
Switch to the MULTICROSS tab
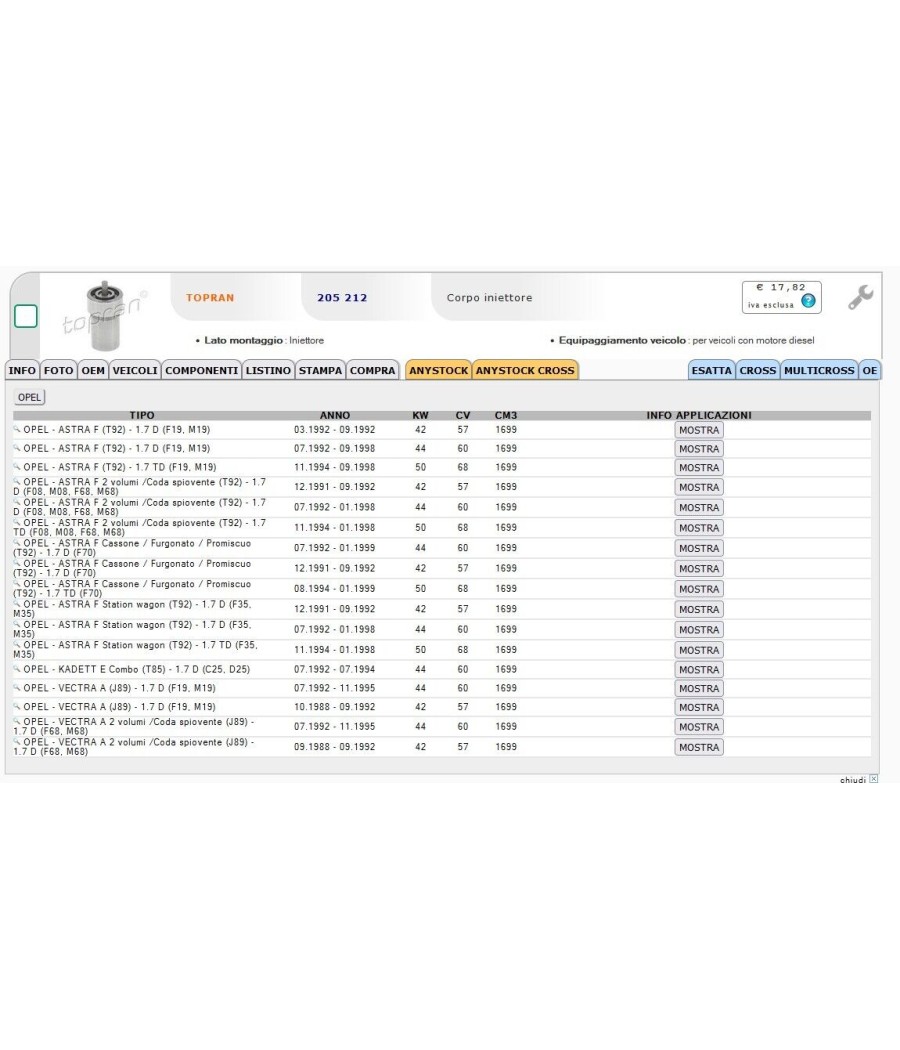[x=819, y=370]
